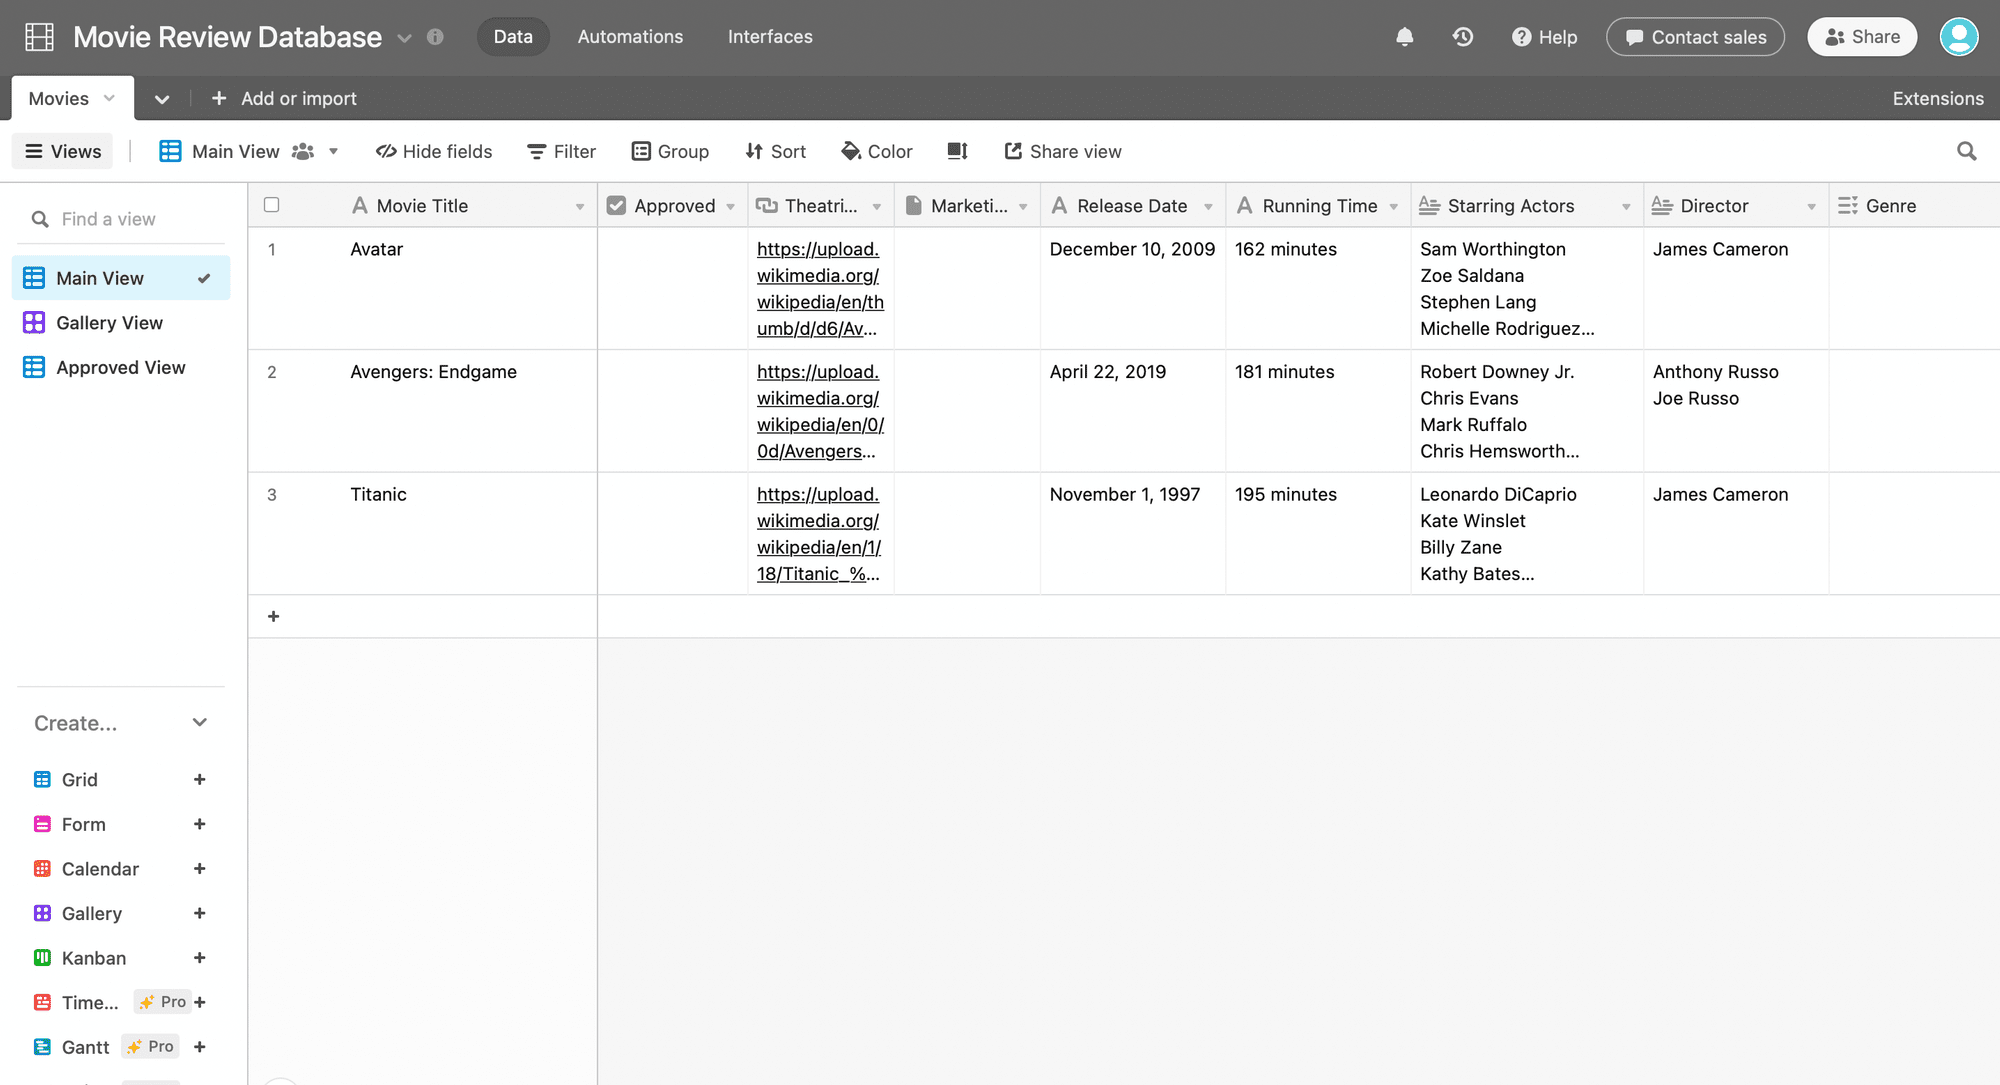Click the notifications bell icon

tap(1404, 37)
